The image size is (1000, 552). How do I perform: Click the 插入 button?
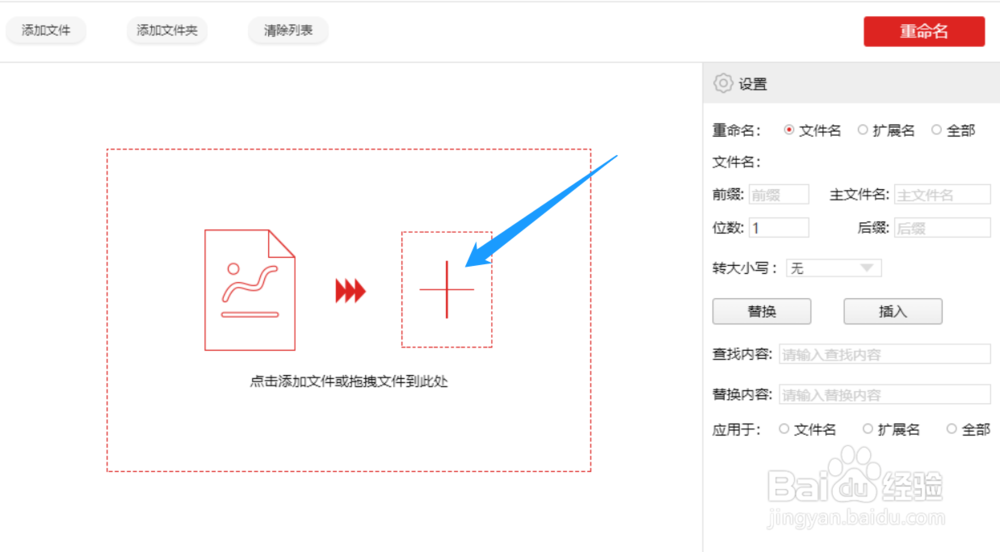(x=893, y=311)
